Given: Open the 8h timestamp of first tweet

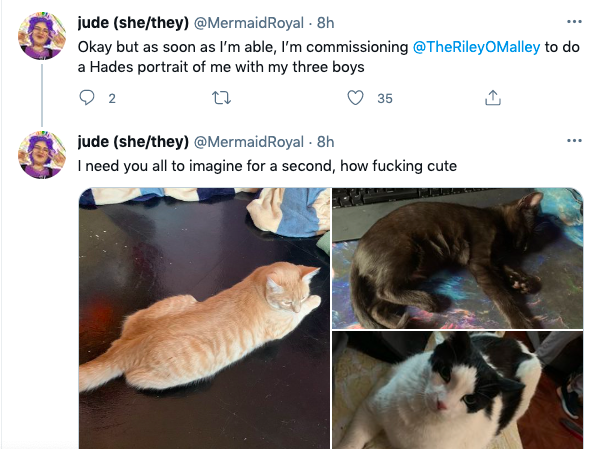Looking at the screenshot, I should [x=326, y=23].
